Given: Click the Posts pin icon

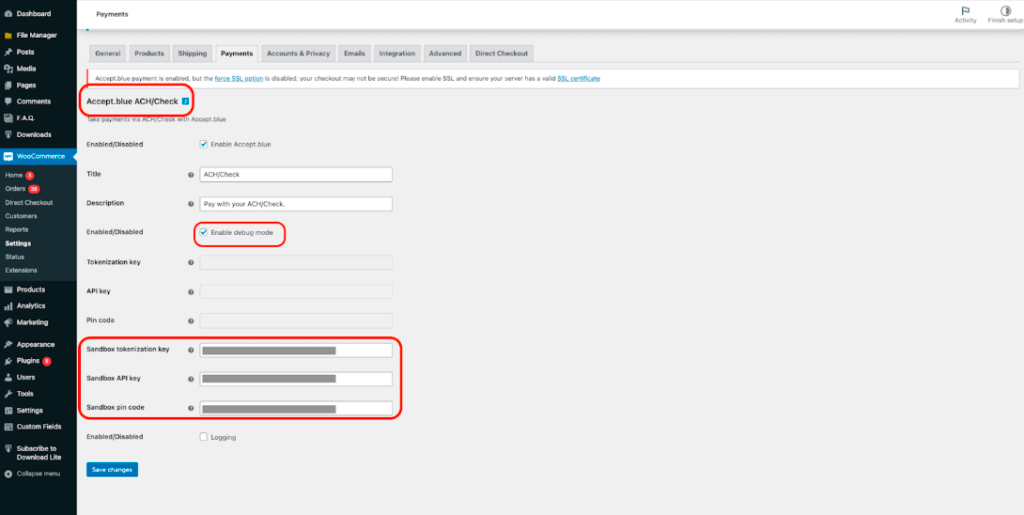Looking at the screenshot, I should click(x=8, y=52).
